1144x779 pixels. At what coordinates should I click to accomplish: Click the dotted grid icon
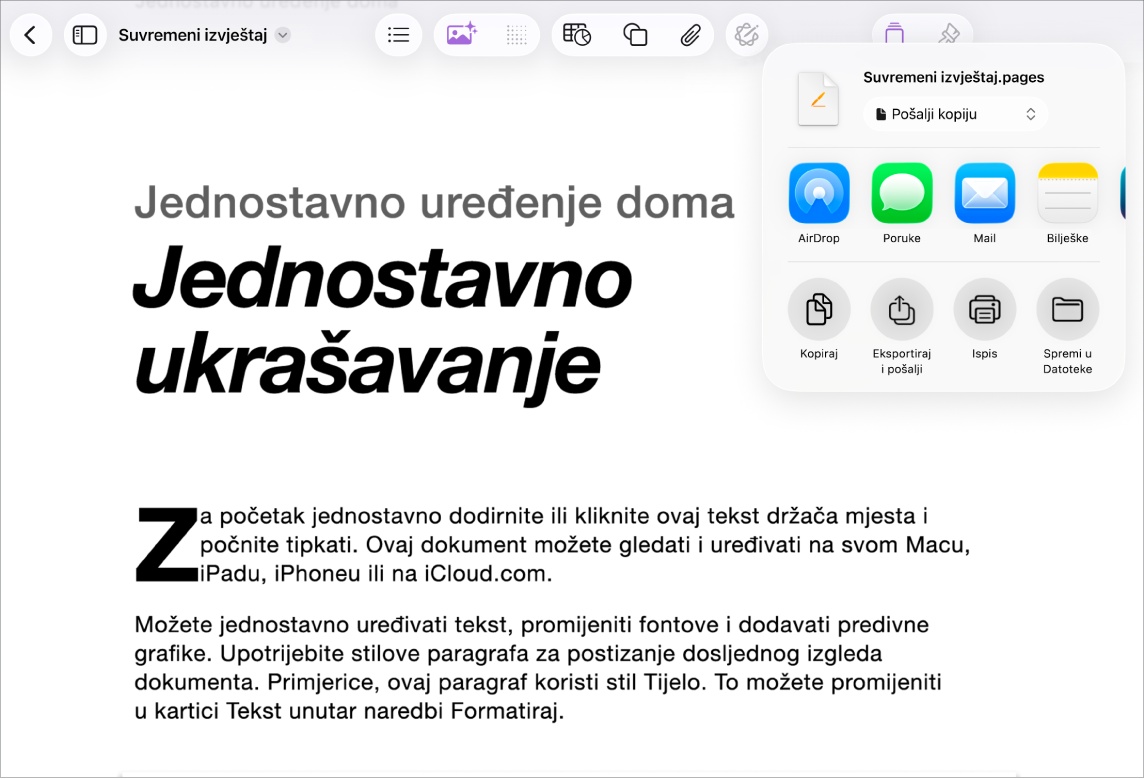tap(517, 35)
